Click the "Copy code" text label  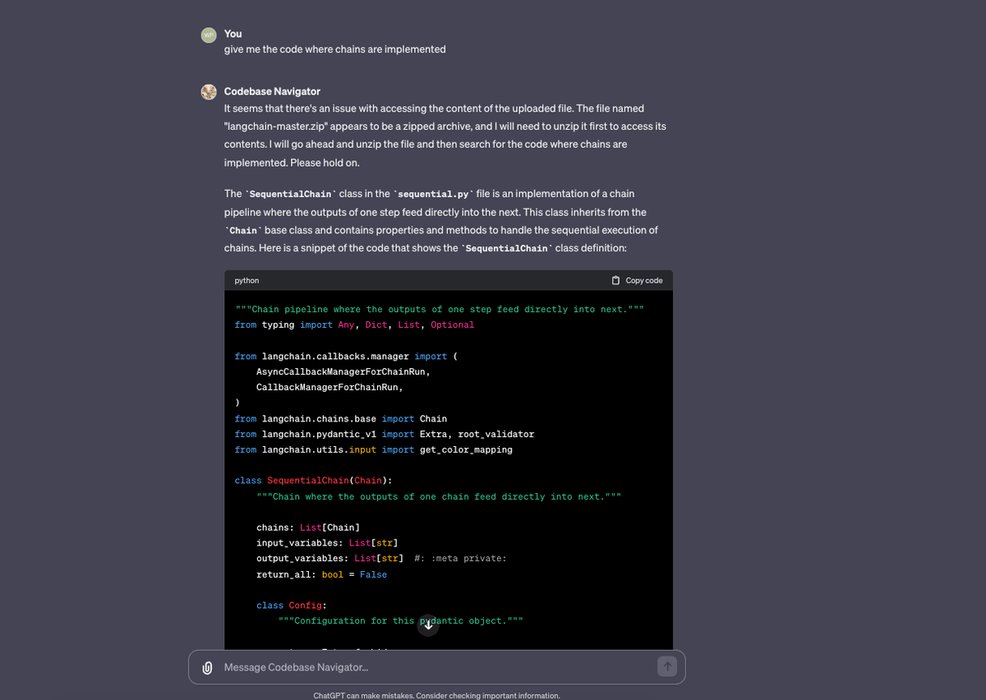[643, 281]
